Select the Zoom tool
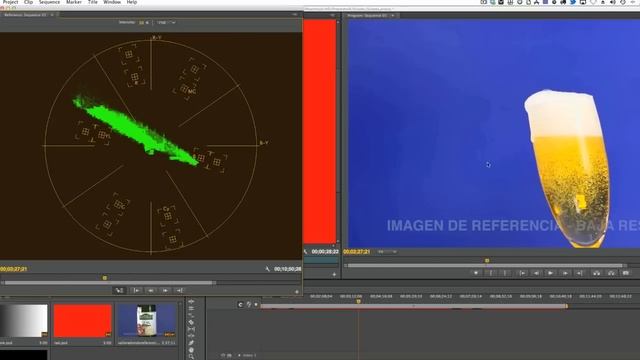This screenshot has width=640, height=360. (191, 357)
